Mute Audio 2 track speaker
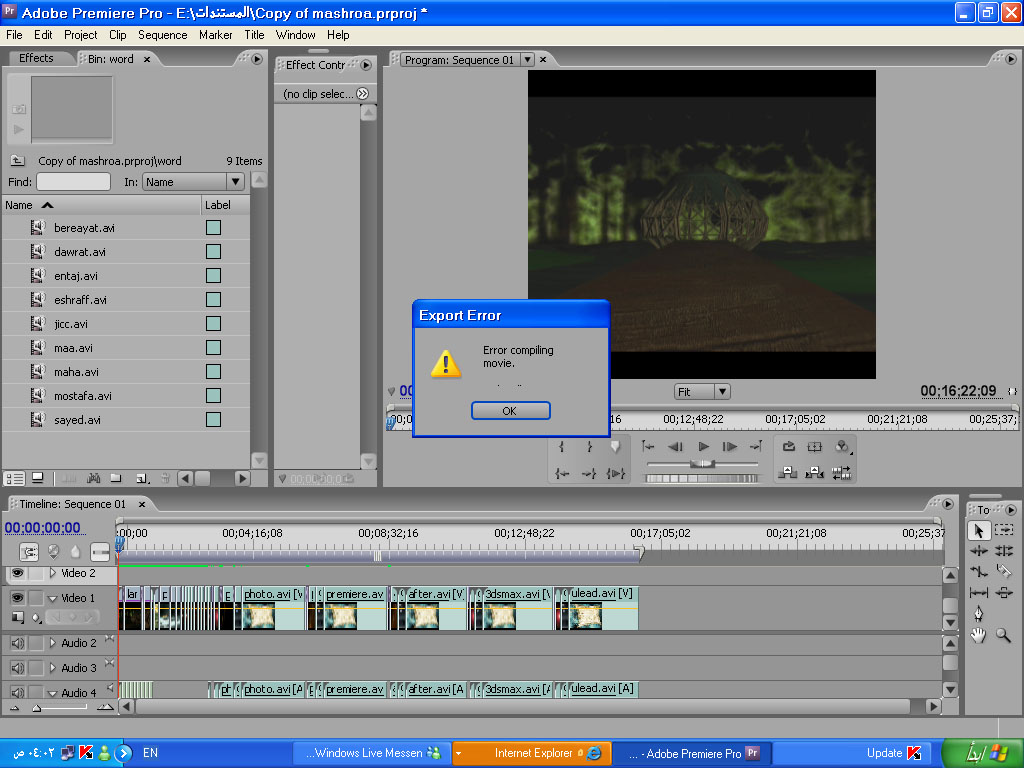Image resolution: width=1024 pixels, height=768 pixels. pos(18,643)
